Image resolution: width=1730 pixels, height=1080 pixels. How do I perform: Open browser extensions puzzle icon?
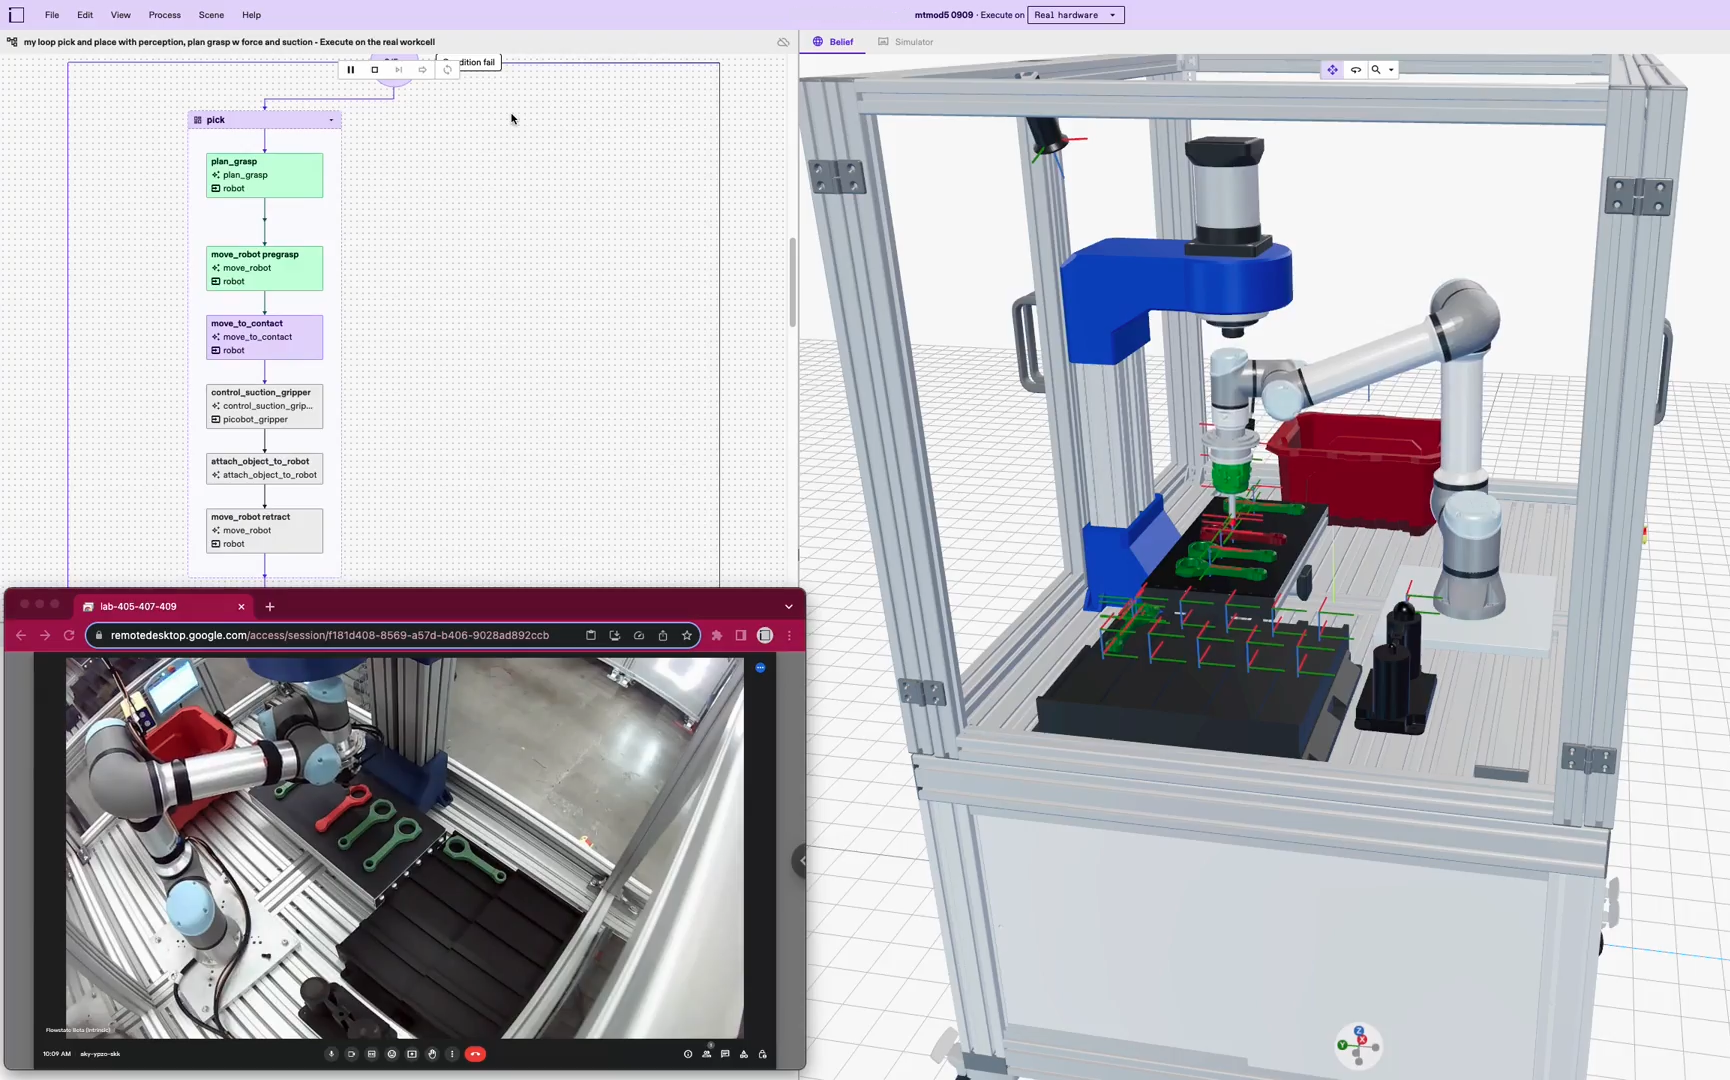[x=717, y=635]
